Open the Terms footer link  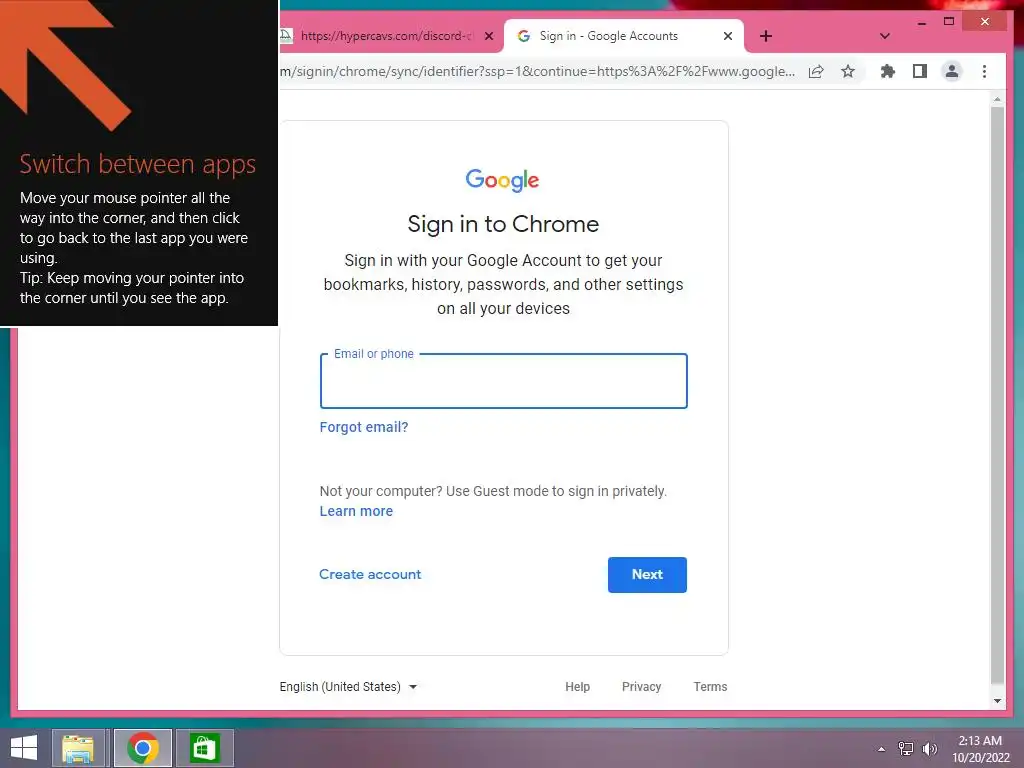coord(710,687)
